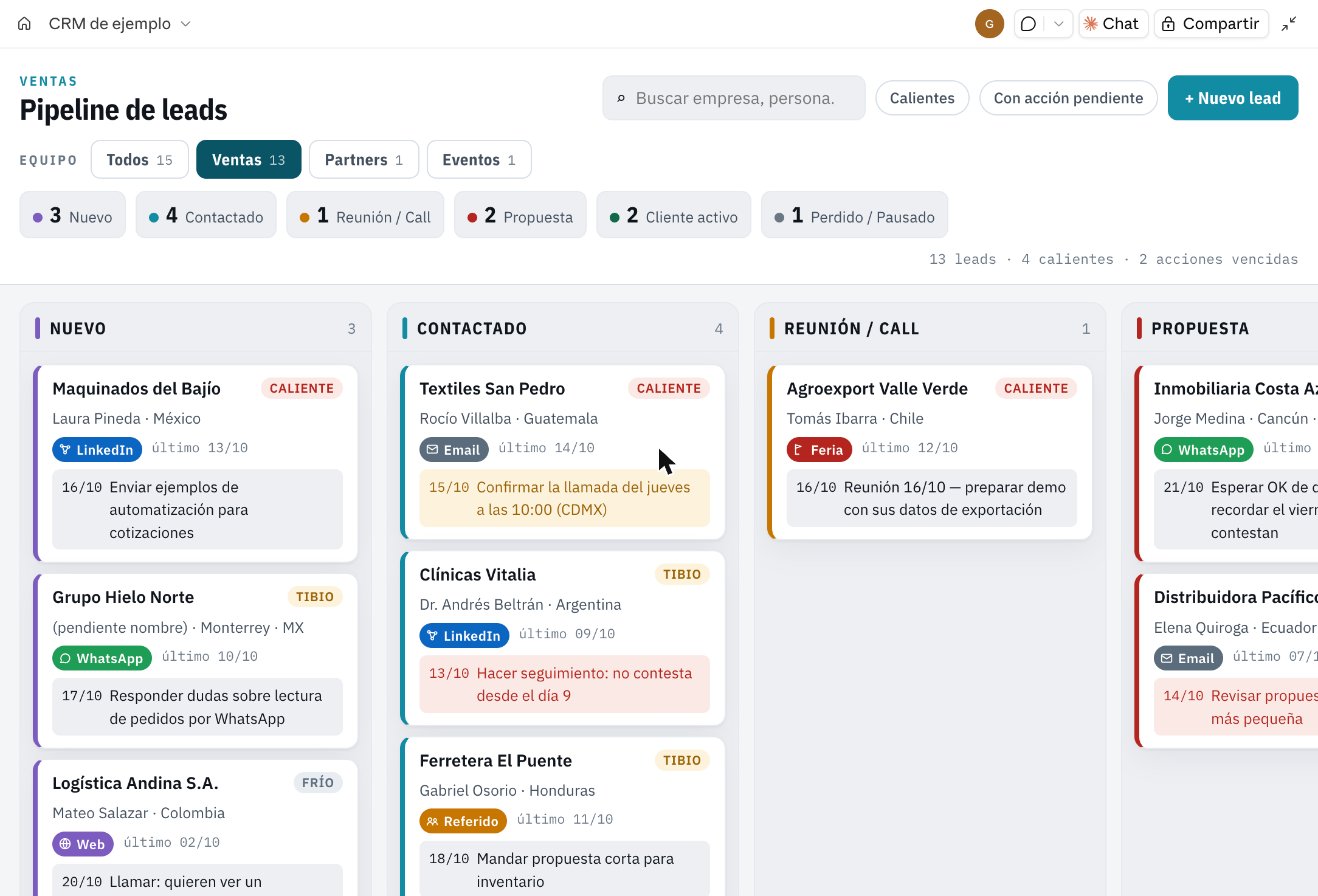This screenshot has width=1318, height=896.
Task: Click Referido badge on Ferretera El Puente
Action: tap(463, 821)
